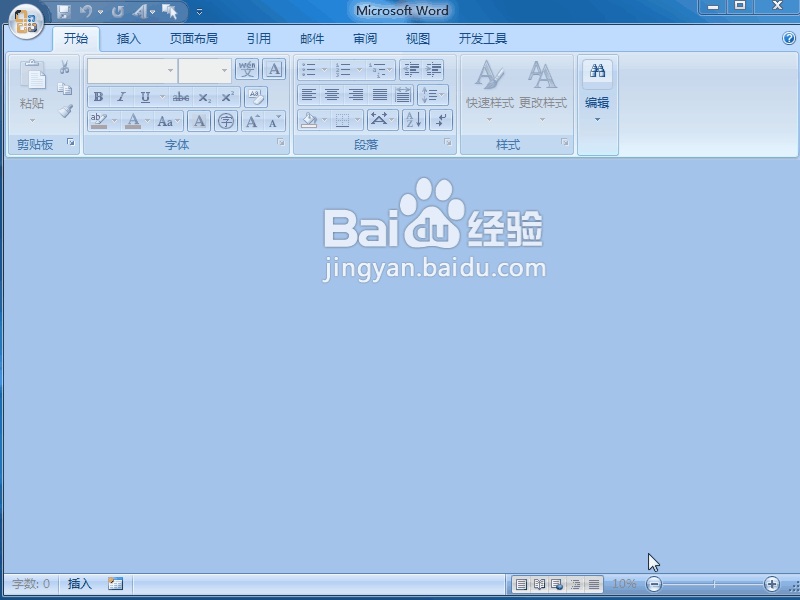Copy selection with the copy icon

click(65, 89)
